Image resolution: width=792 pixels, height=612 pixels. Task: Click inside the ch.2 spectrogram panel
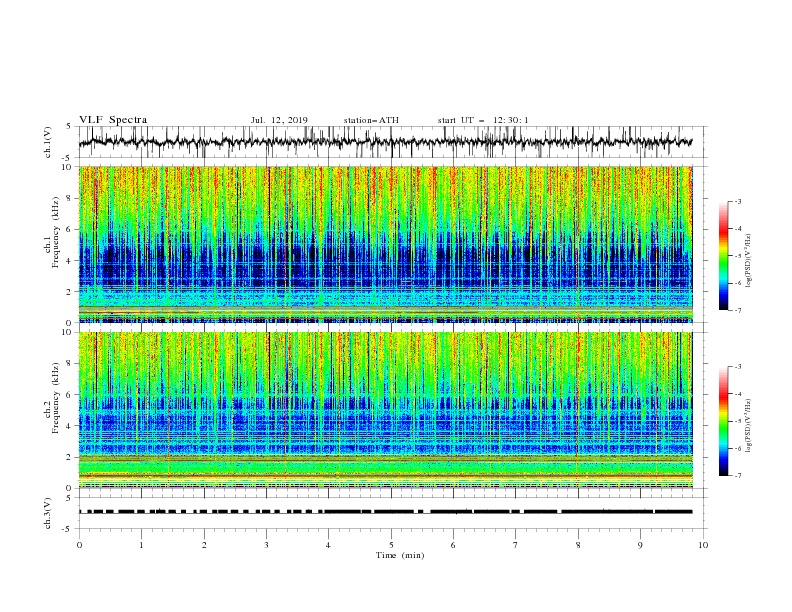pos(386,410)
